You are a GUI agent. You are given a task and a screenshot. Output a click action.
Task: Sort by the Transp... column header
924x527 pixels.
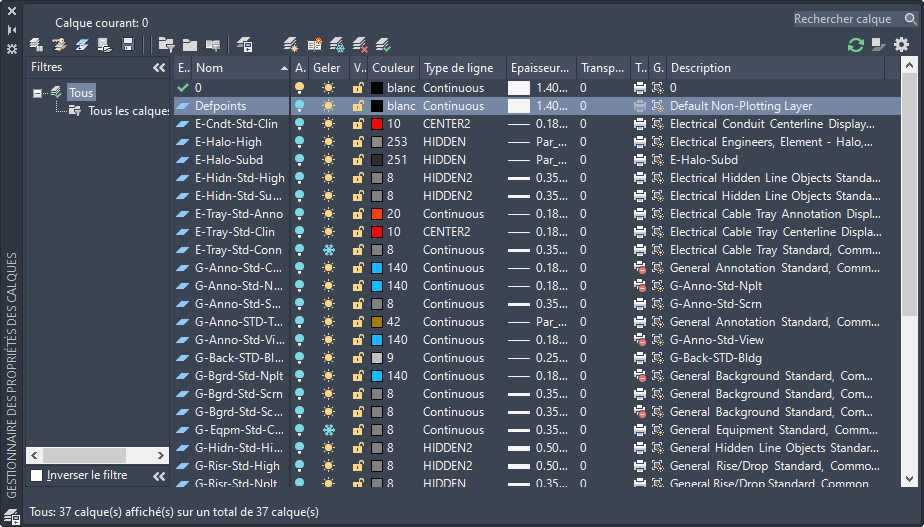pos(603,68)
